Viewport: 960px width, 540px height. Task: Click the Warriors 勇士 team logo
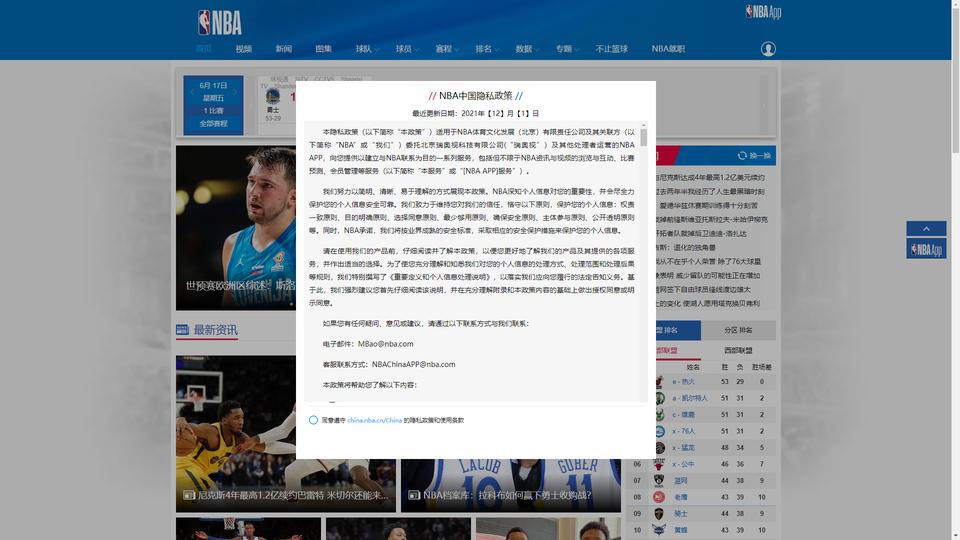click(273, 97)
